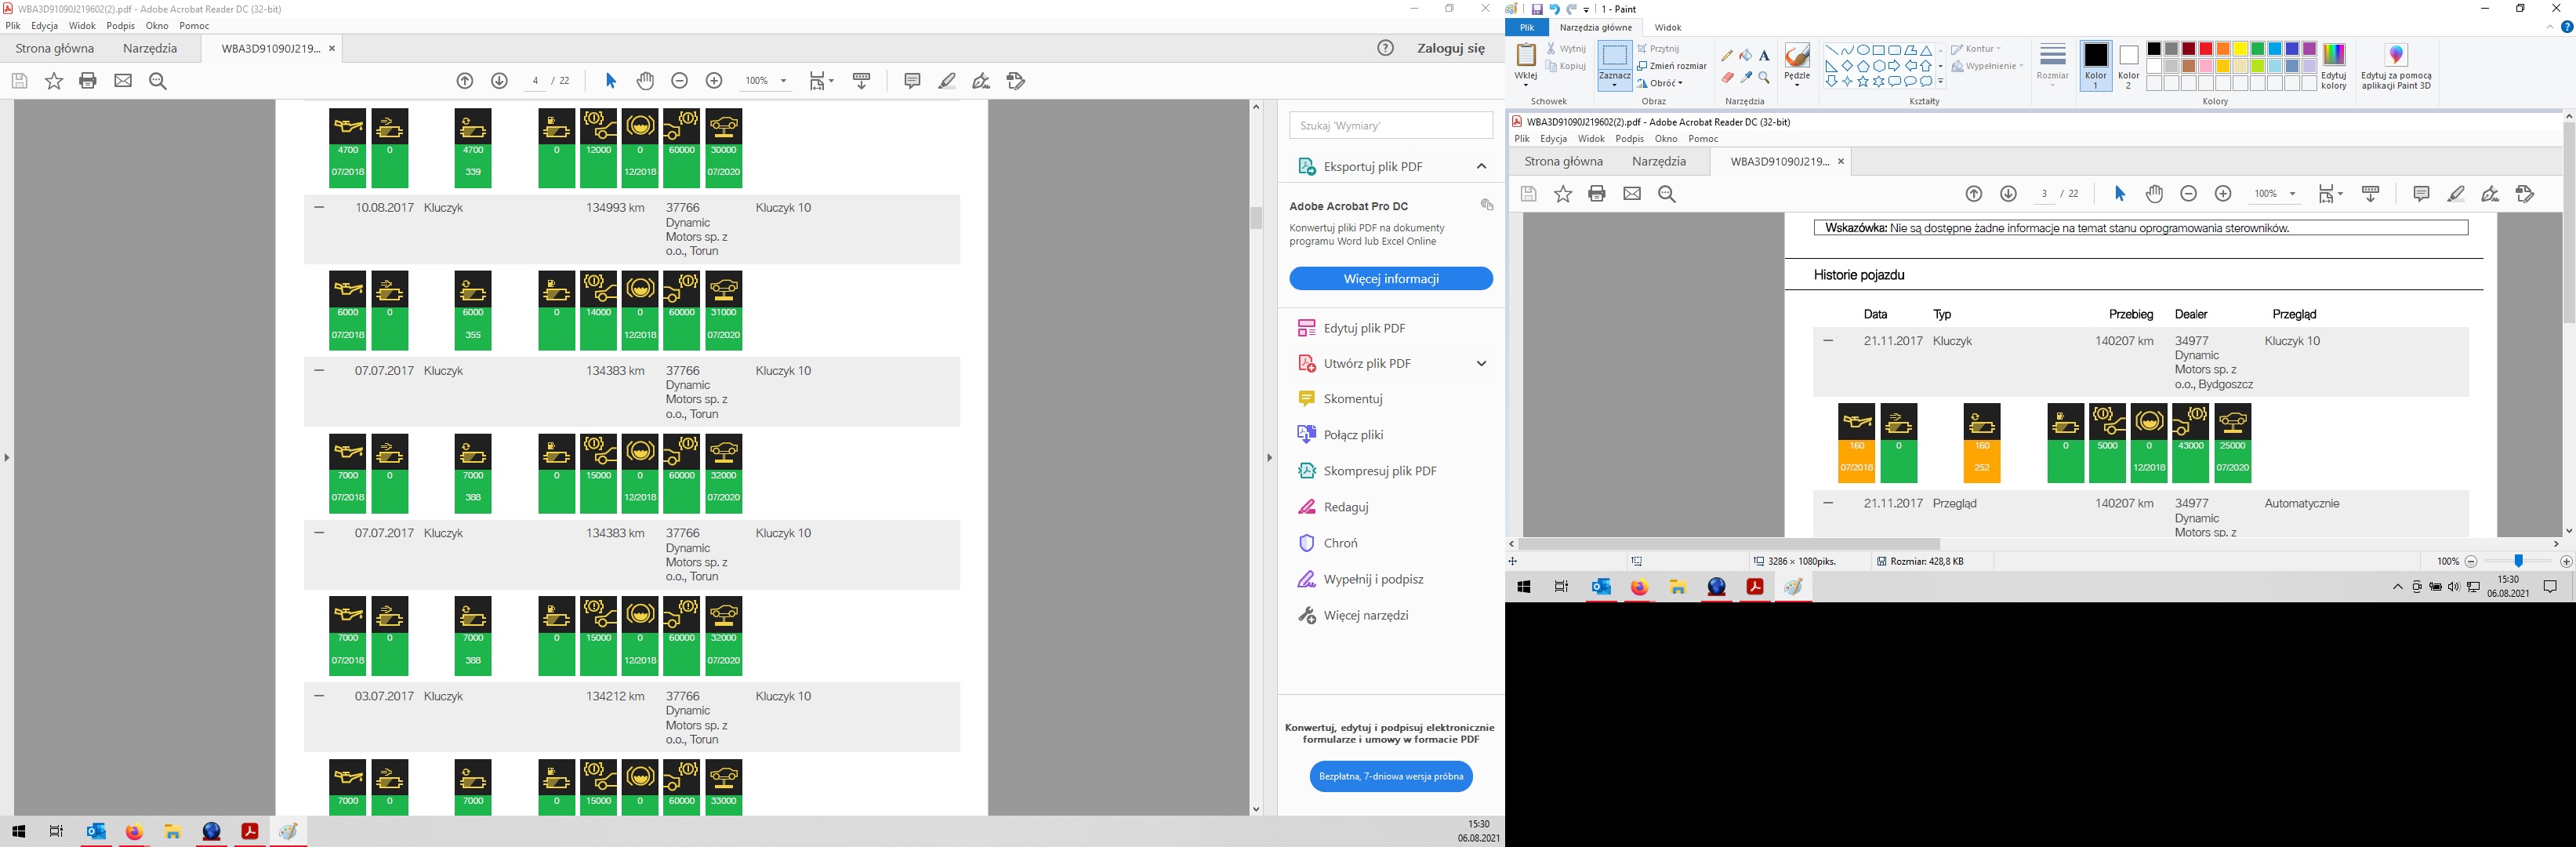Select the Fill with color bucket in Paint
Viewport: 2576px width, 847px height.
(1745, 56)
